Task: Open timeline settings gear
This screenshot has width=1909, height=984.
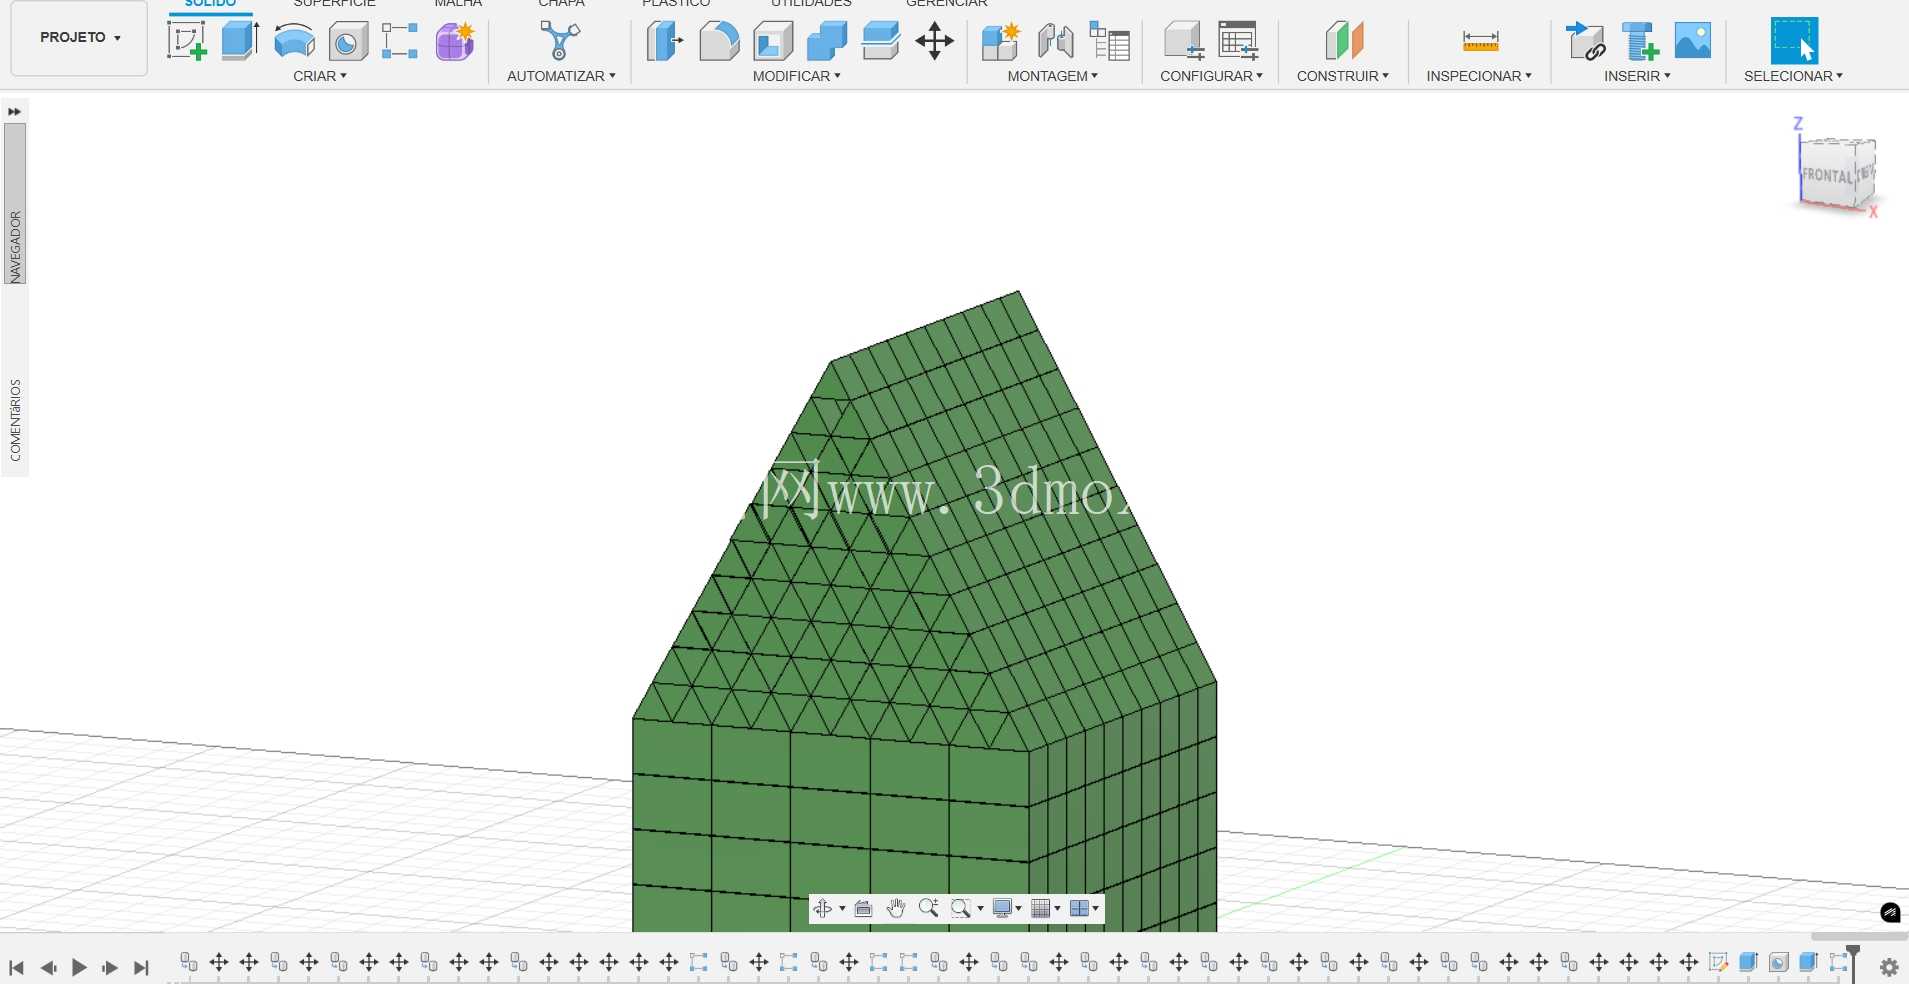Action: click(x=1889, y=967)
